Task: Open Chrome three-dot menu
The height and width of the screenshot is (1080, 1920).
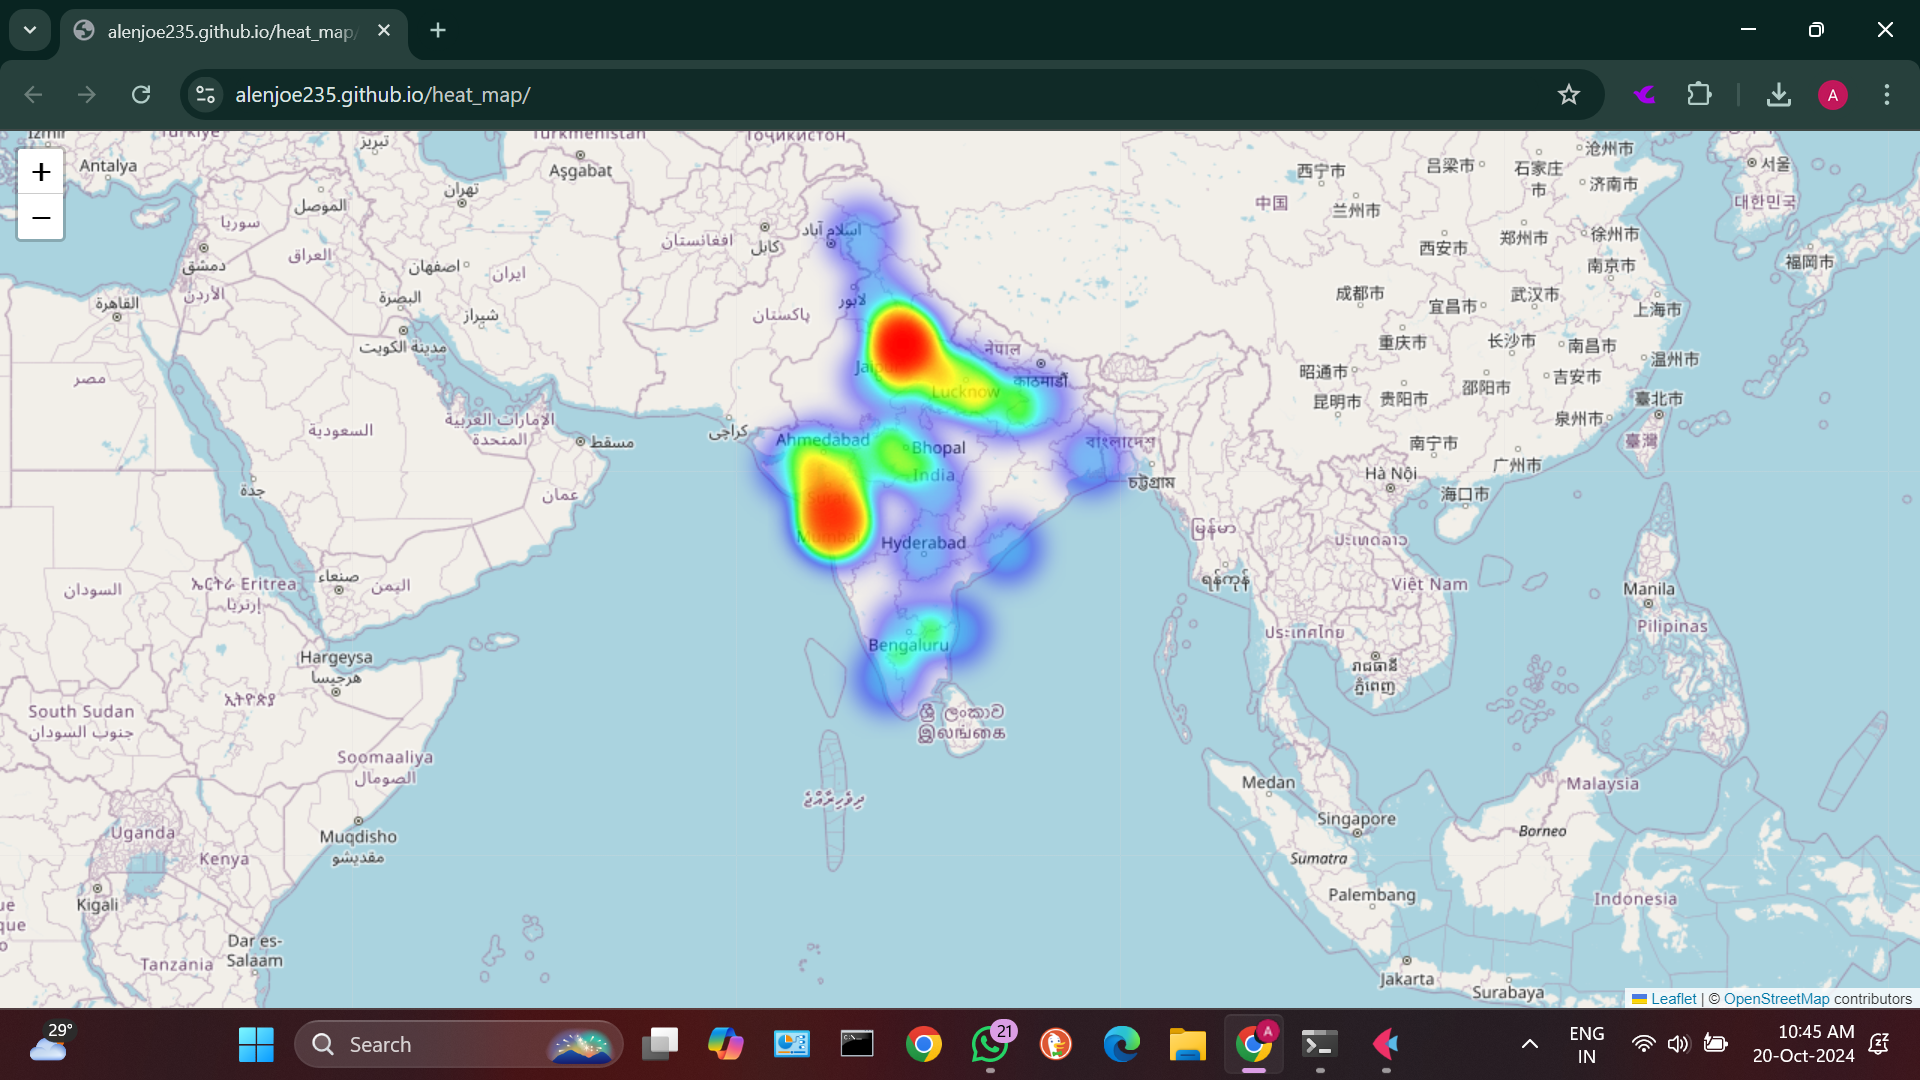Action: (1886, 95)
